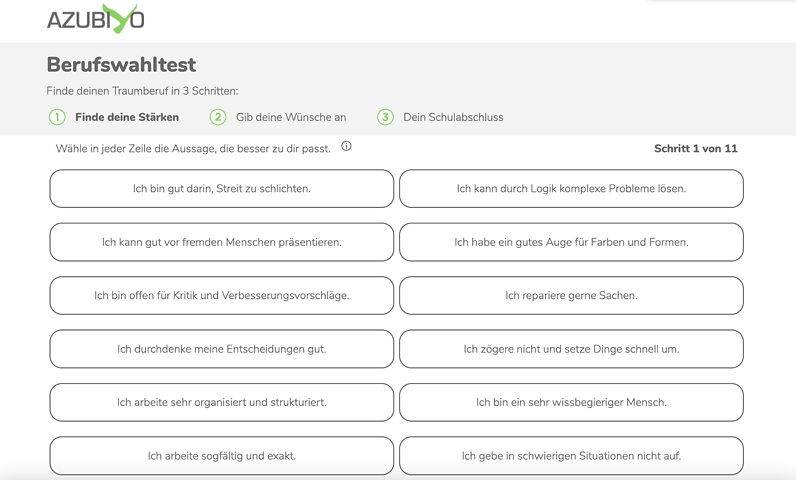This screenshot has height=480, width=796.
Task: Click 'Finde deinen Traumberuf in 3 Schritten:' text
Action: click(x=142, y=91)
